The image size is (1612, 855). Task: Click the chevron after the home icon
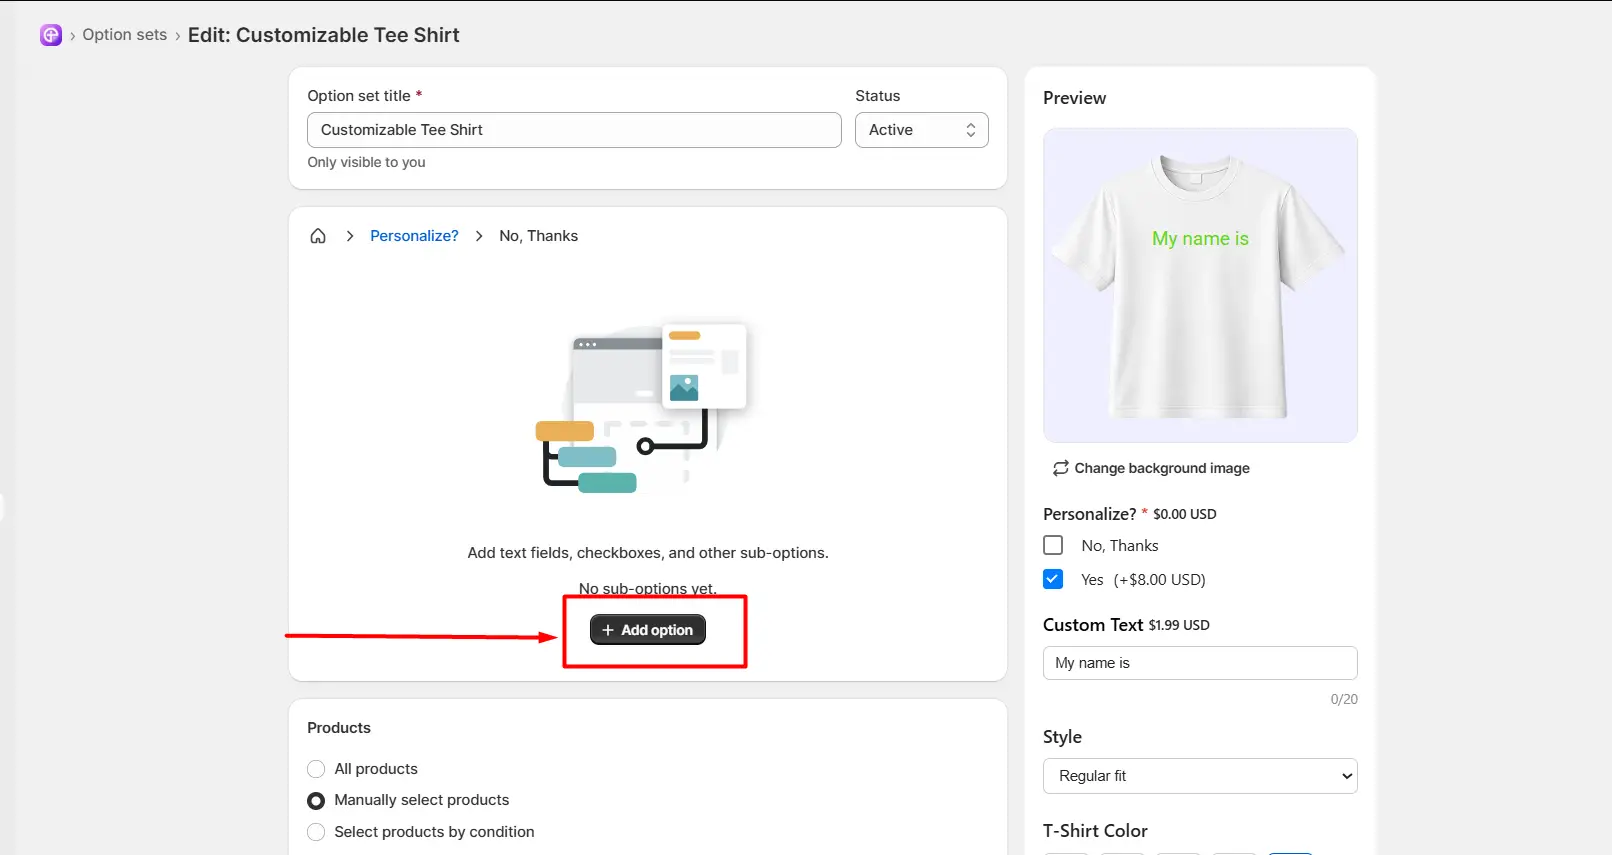[350, 236]
